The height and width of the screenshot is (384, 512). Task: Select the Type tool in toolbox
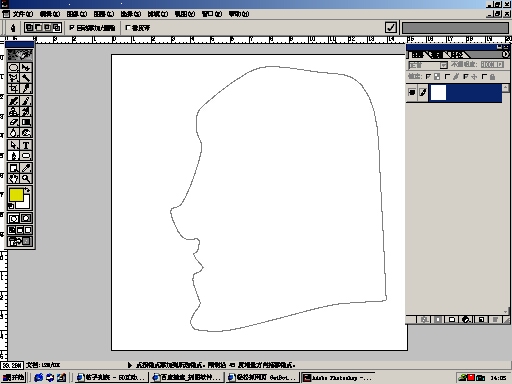pos(26,145)
